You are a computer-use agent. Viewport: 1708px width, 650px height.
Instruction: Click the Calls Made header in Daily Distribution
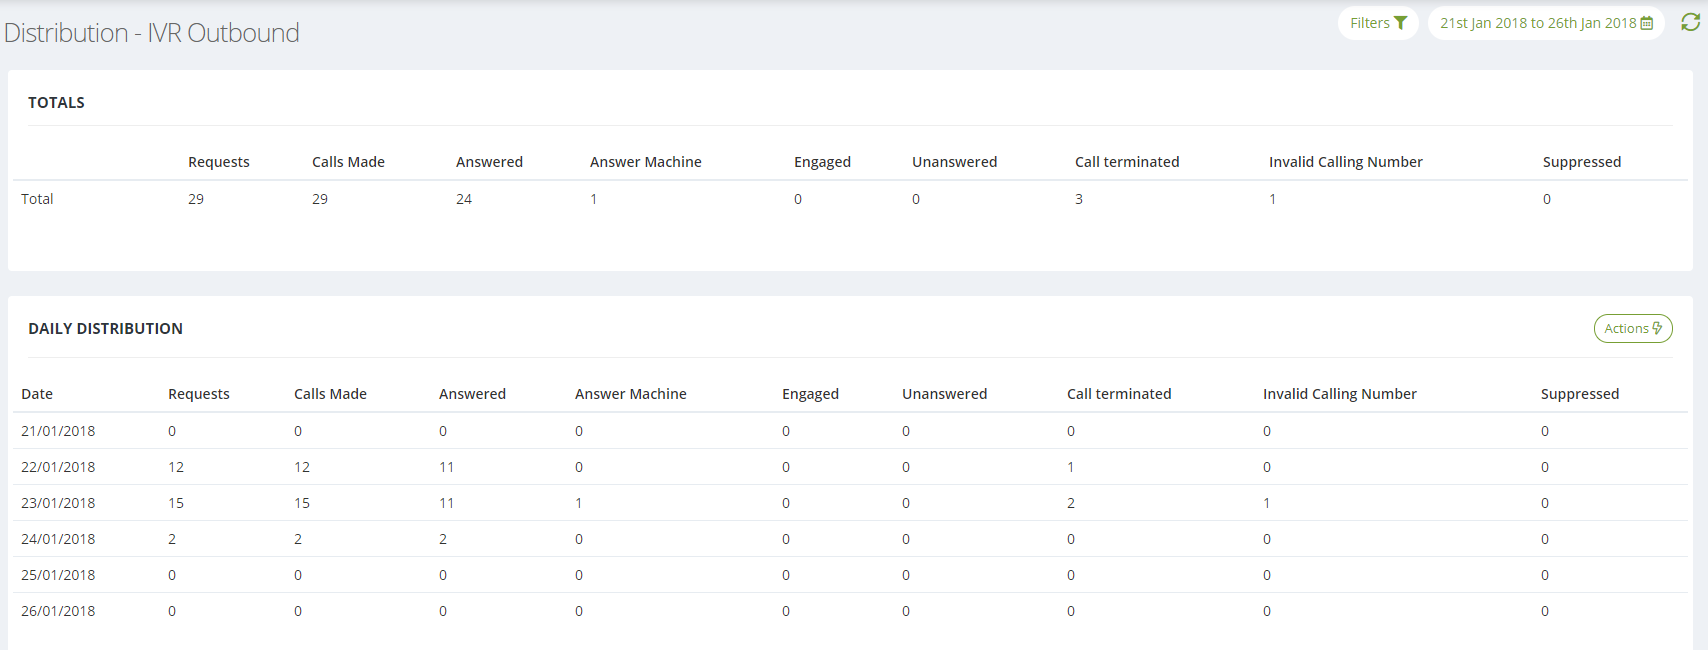tap(330, 394)
